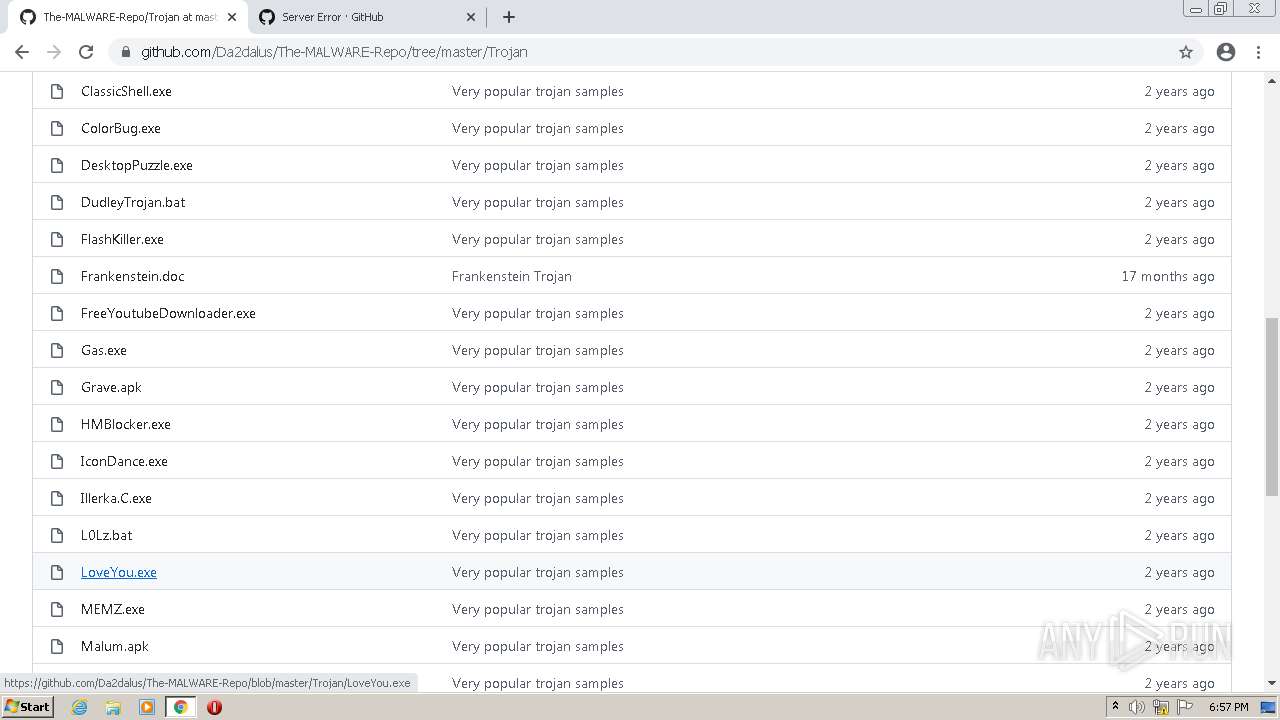Screen dimensions: 1280x720
Task: Open Chrome profile avatar menu
Action: tap(1226, 52)
